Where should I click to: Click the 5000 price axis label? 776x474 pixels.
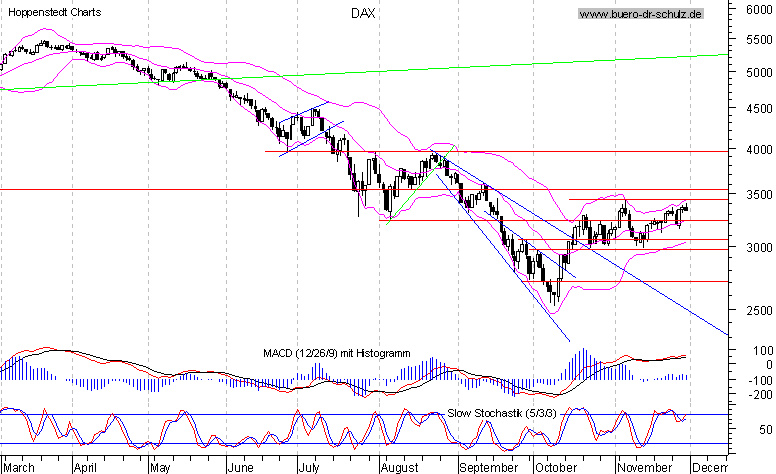pos(759,73)
